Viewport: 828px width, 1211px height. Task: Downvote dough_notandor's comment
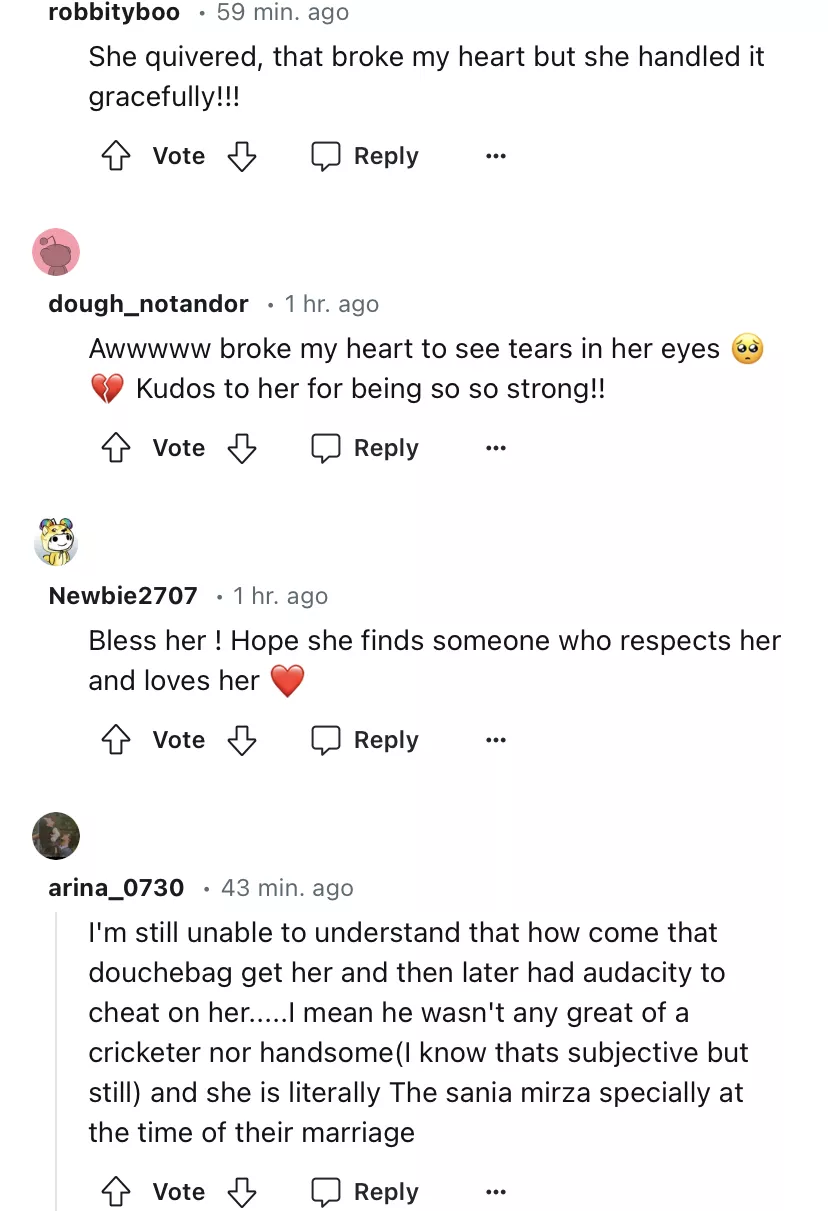[x=242, y=448]
